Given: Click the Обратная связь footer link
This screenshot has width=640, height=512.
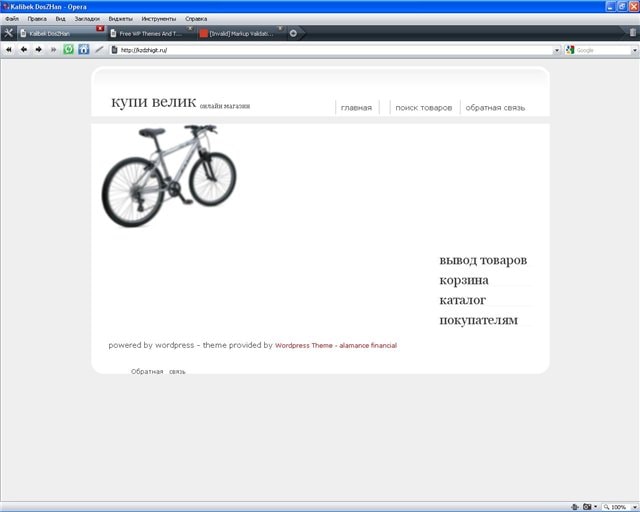Looking at the screenshot, I should 158,372.
